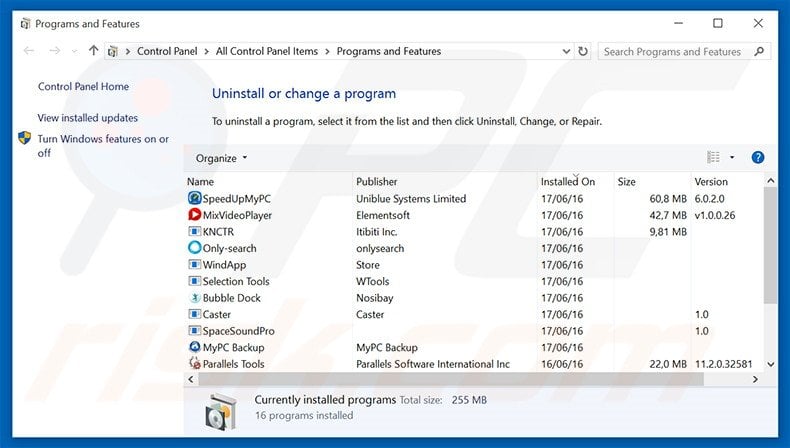This screenshot has width=790, height=448.
Task: Click the forward navigation arrow
Action: (54, 50)
